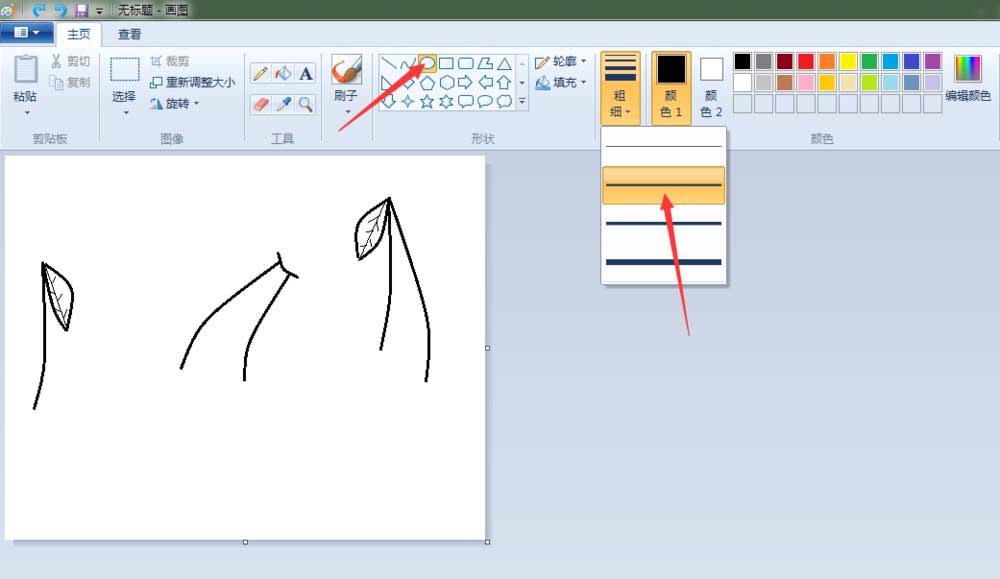Pick the purple color swatch
This screenshot has width=1000, height=579.
coord(932,61)
